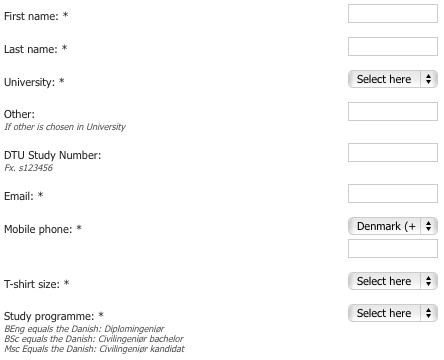Focus the Last name text box
Image resolution: width=444 pixels, height=360 pixels.
(x=393, y=47)
